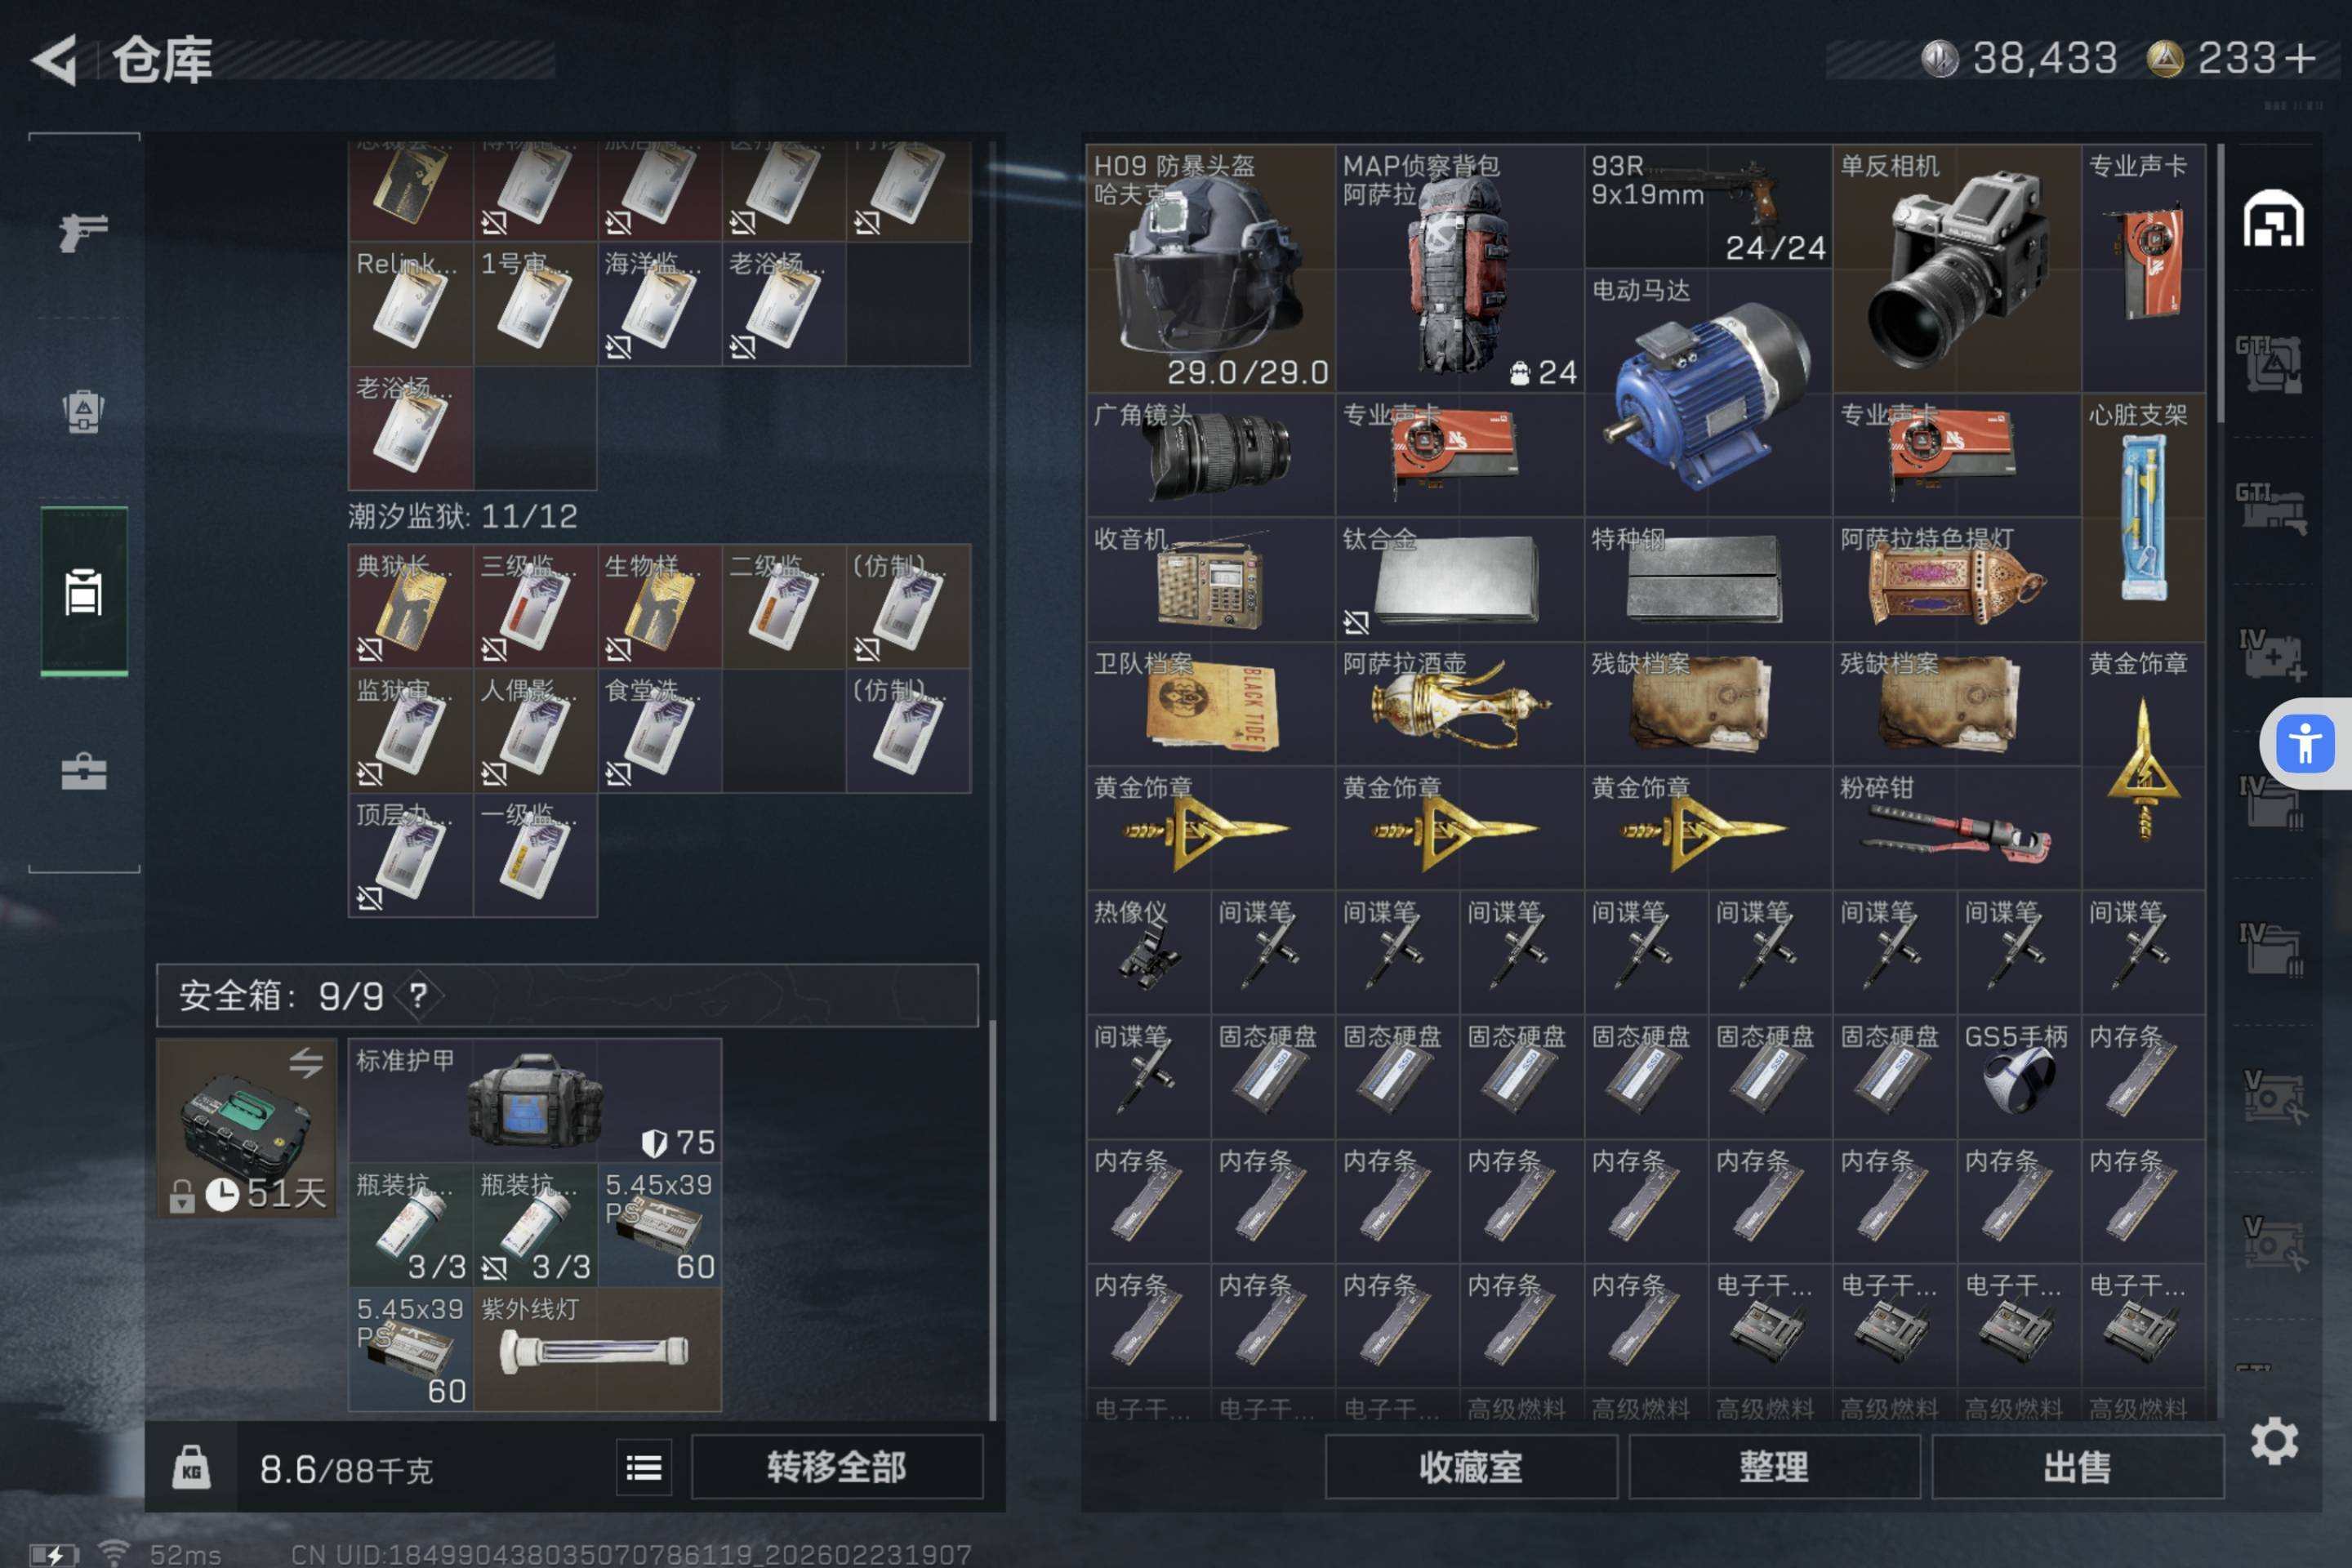This screenshot has height=1568, width=2352.
Task: Switch to first GTI expansion container tab
Action: [2269, 363]
